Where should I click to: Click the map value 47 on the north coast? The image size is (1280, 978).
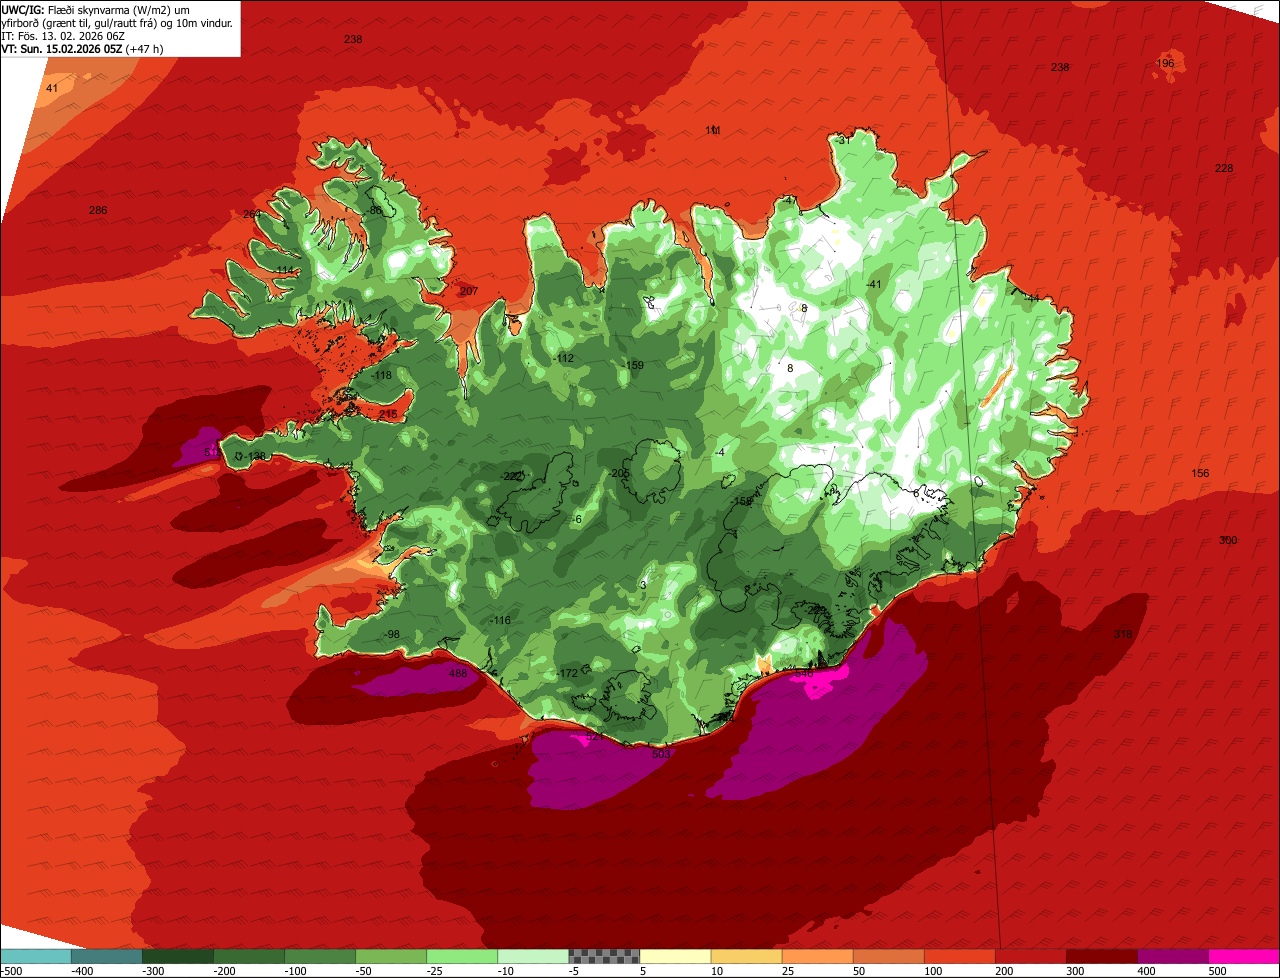pyautogui.click(x=790, y=201)
